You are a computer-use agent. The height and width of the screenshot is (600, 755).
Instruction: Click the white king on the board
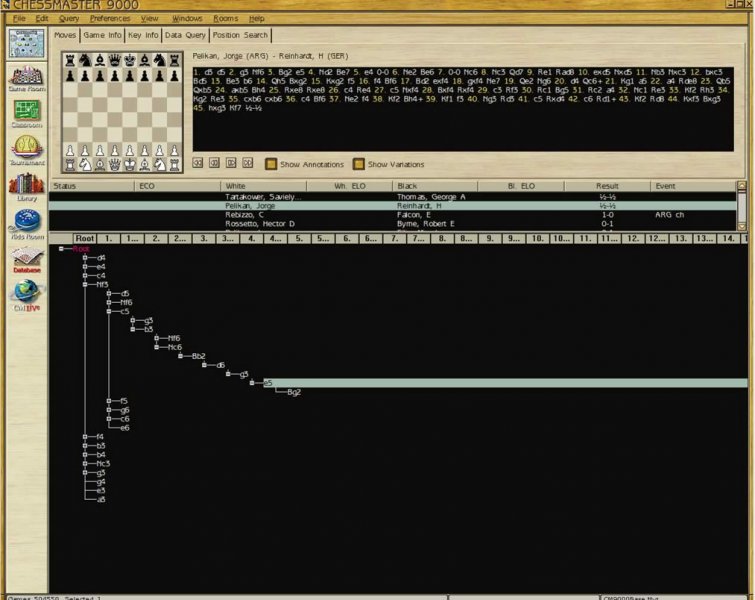130,165
